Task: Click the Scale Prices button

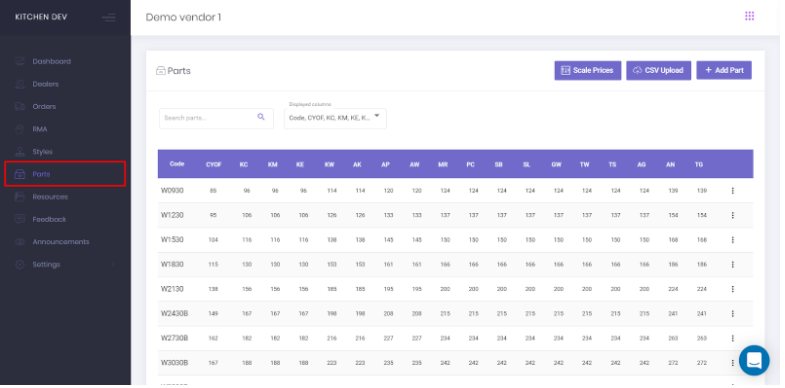Action: (588, 71)
